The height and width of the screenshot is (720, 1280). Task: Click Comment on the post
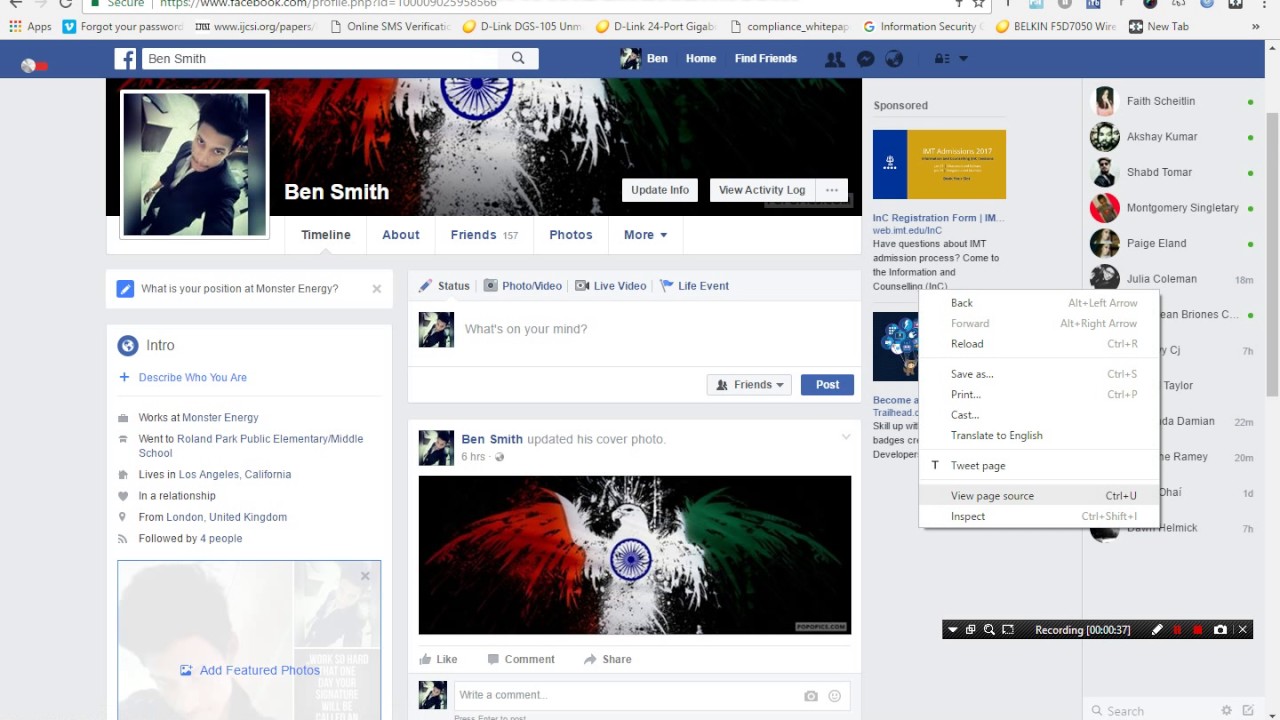coord(520,659)
